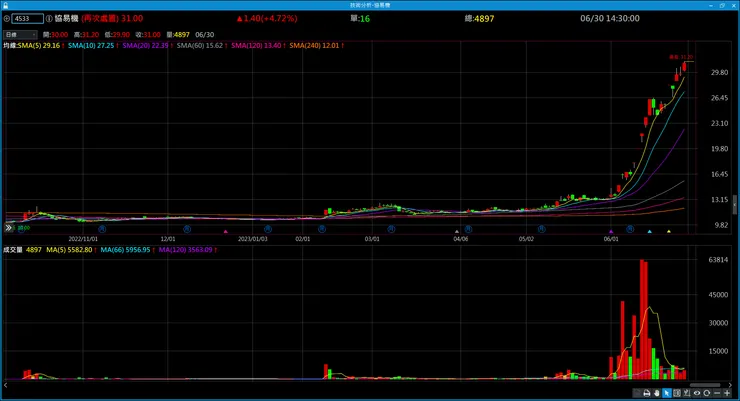
Task: Click the month marker near 04/06
Action: (468, 229)
